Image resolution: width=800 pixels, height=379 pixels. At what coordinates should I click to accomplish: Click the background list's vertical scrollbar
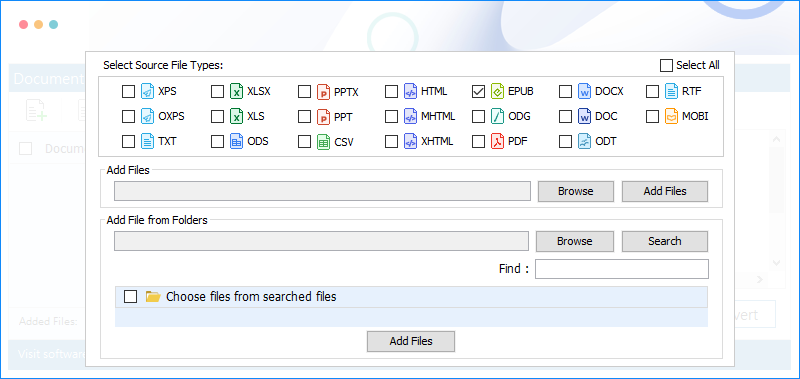pyautogui.click(x=777, y=200)
